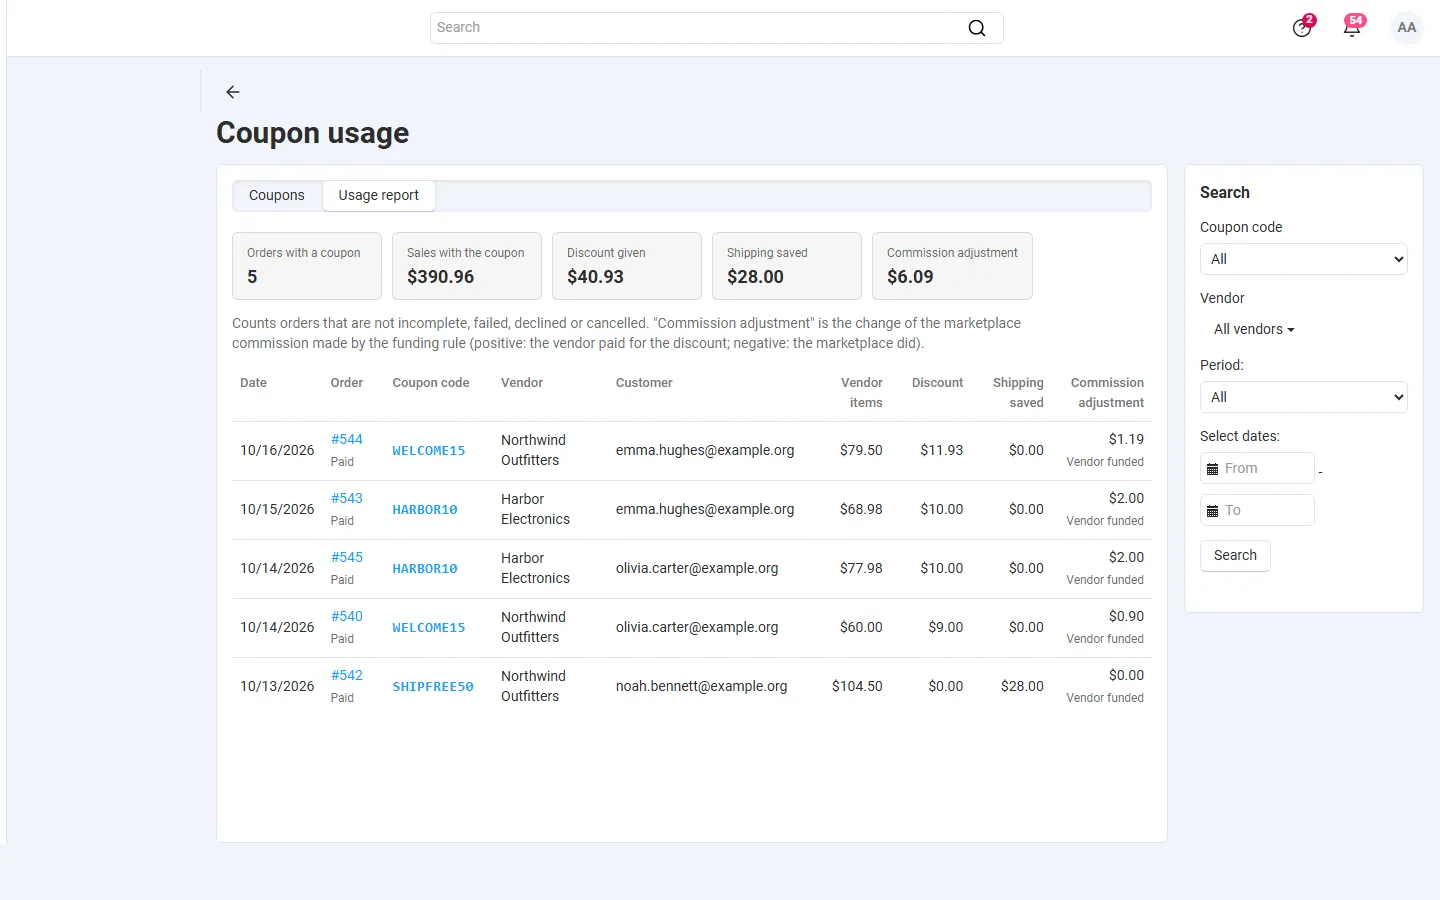The image size is (1440, 900).
Task: Select the Usage report tab
Action: pyautogui.click(x=379, y=195)
